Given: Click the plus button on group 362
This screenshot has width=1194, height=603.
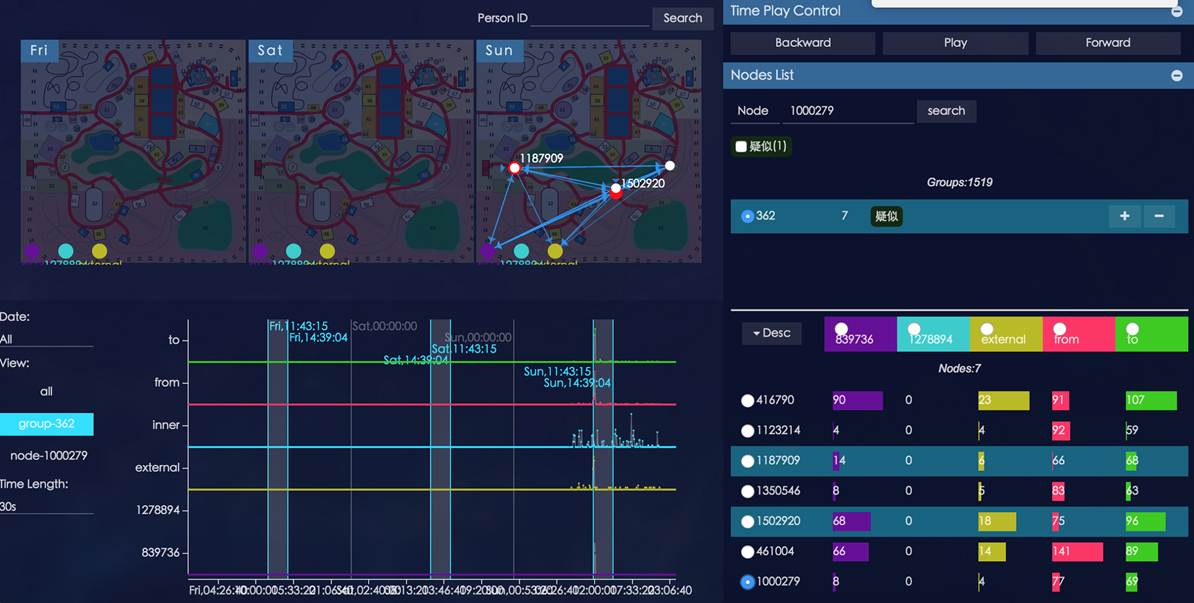Looking at the screenshot, I should tap(1124, 216).
